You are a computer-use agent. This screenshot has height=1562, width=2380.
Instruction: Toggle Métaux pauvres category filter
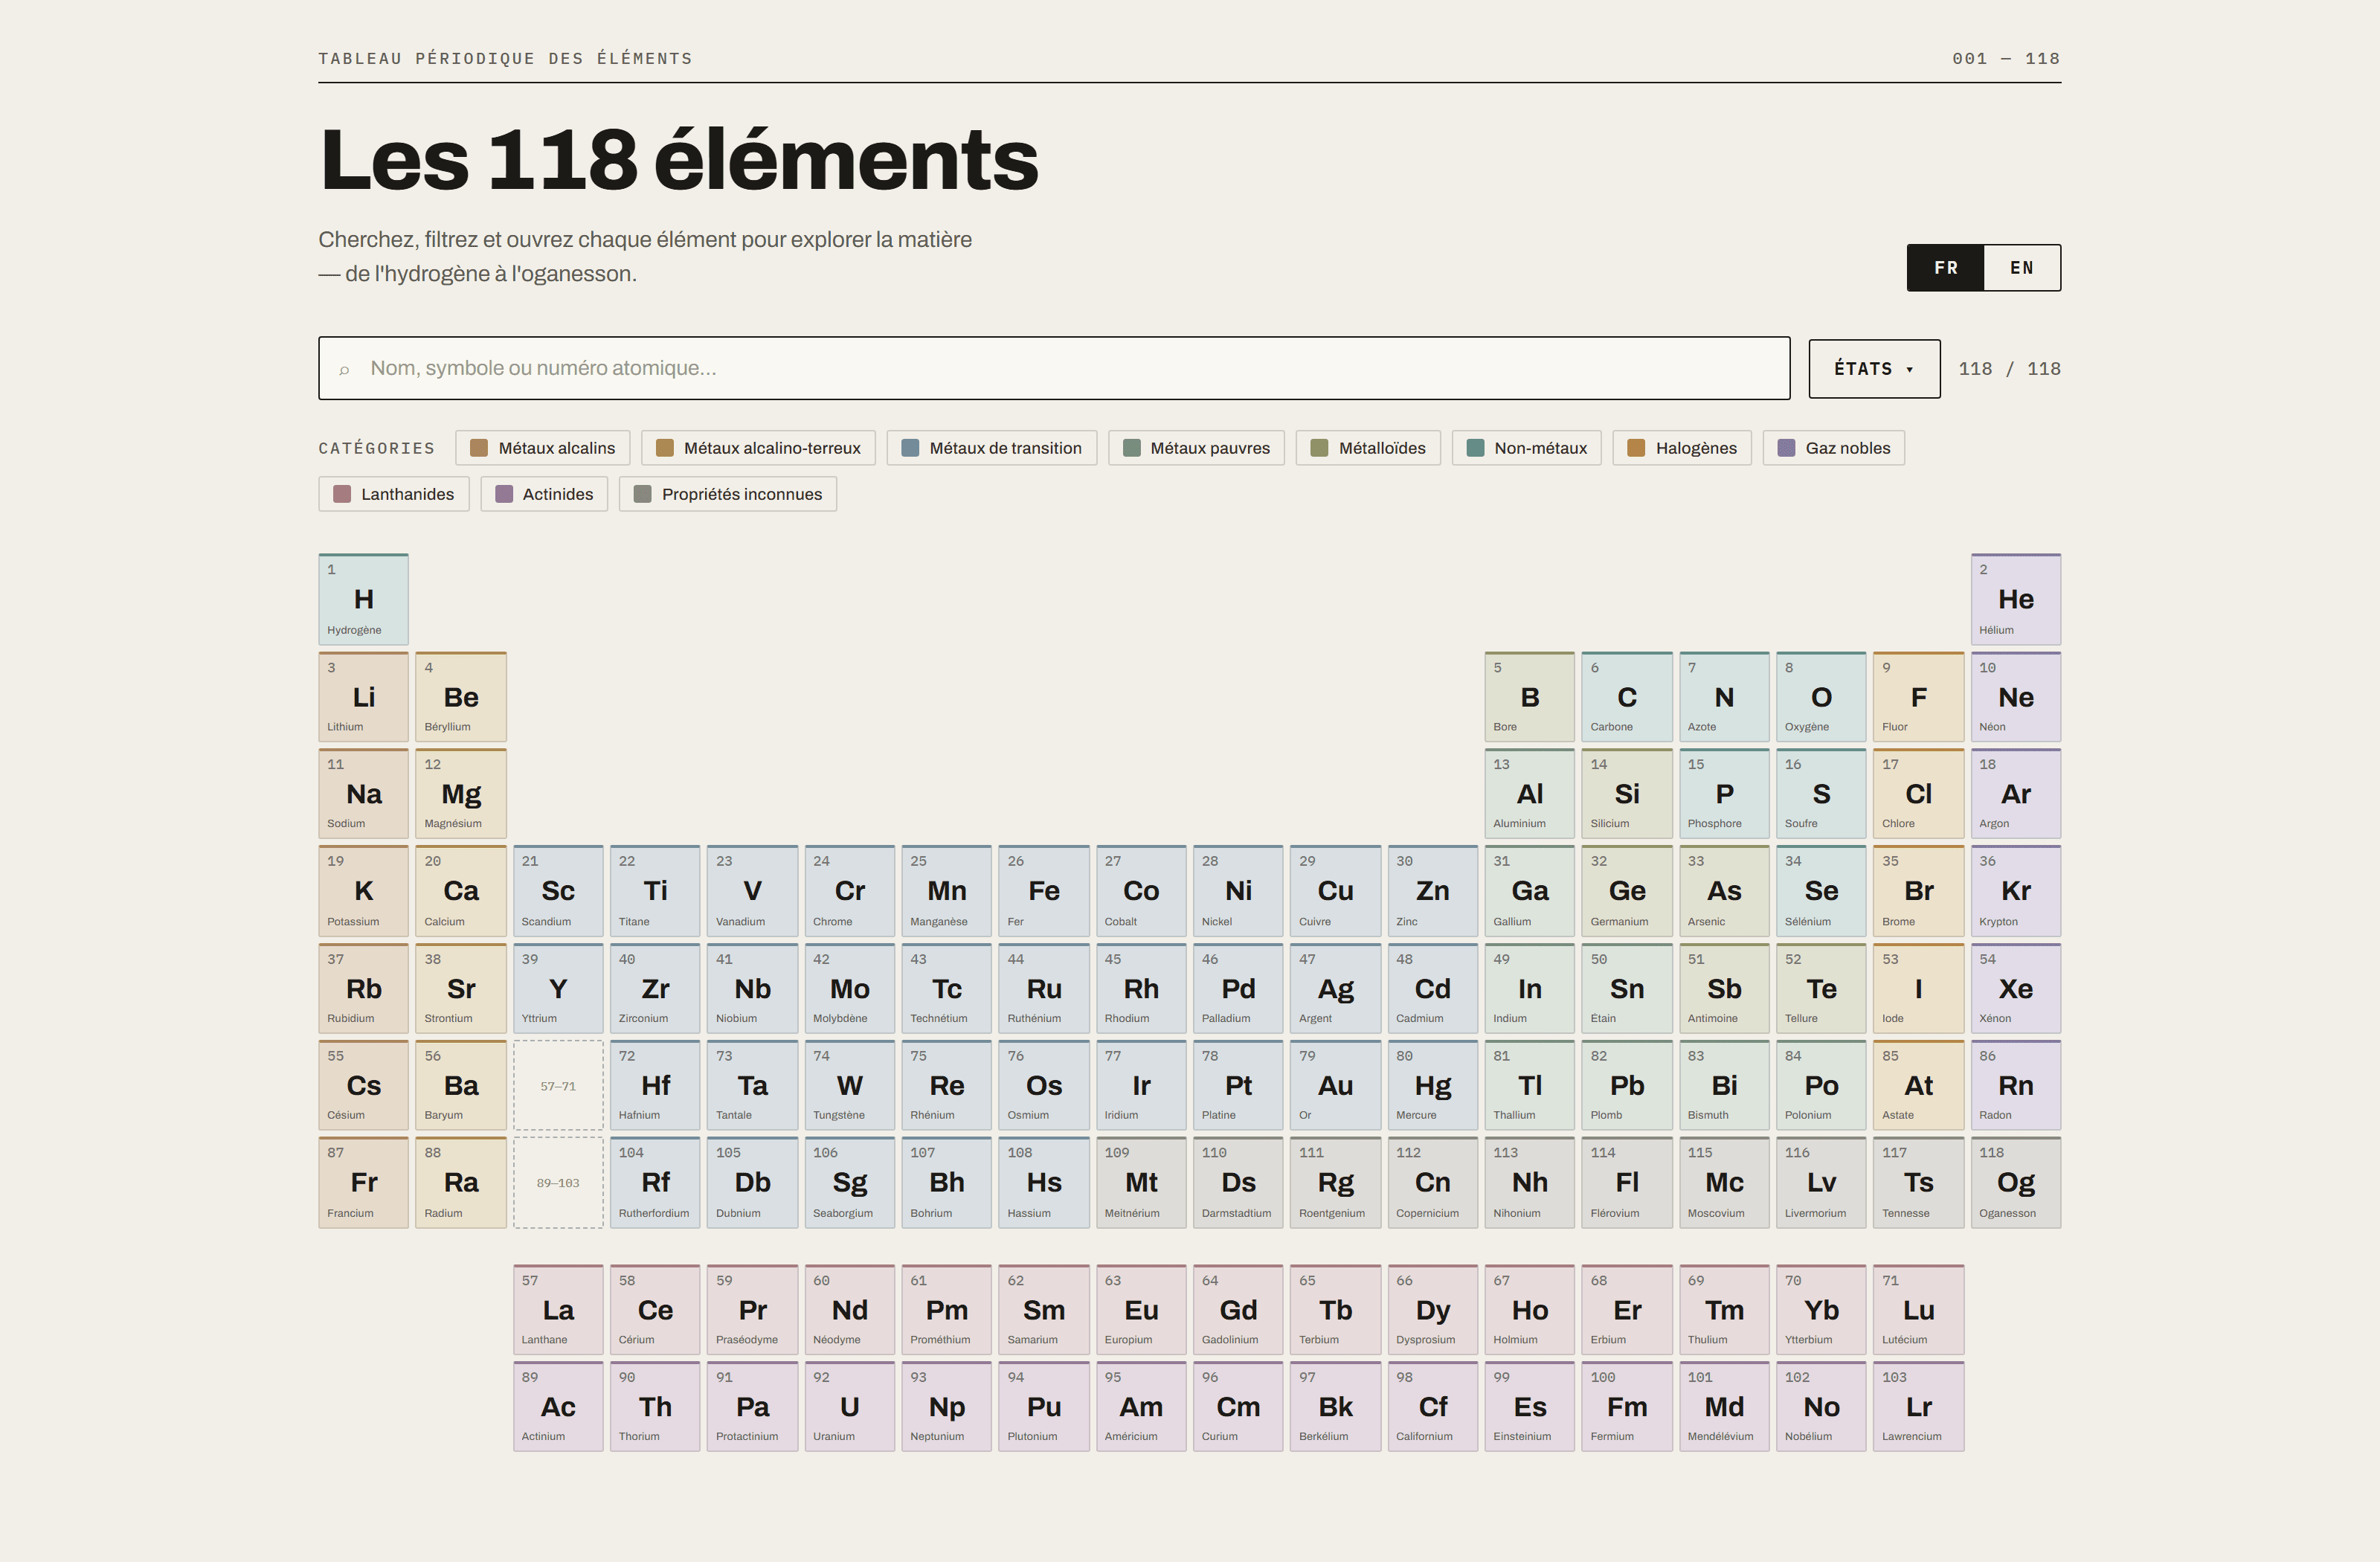[x=1196, y=448]
